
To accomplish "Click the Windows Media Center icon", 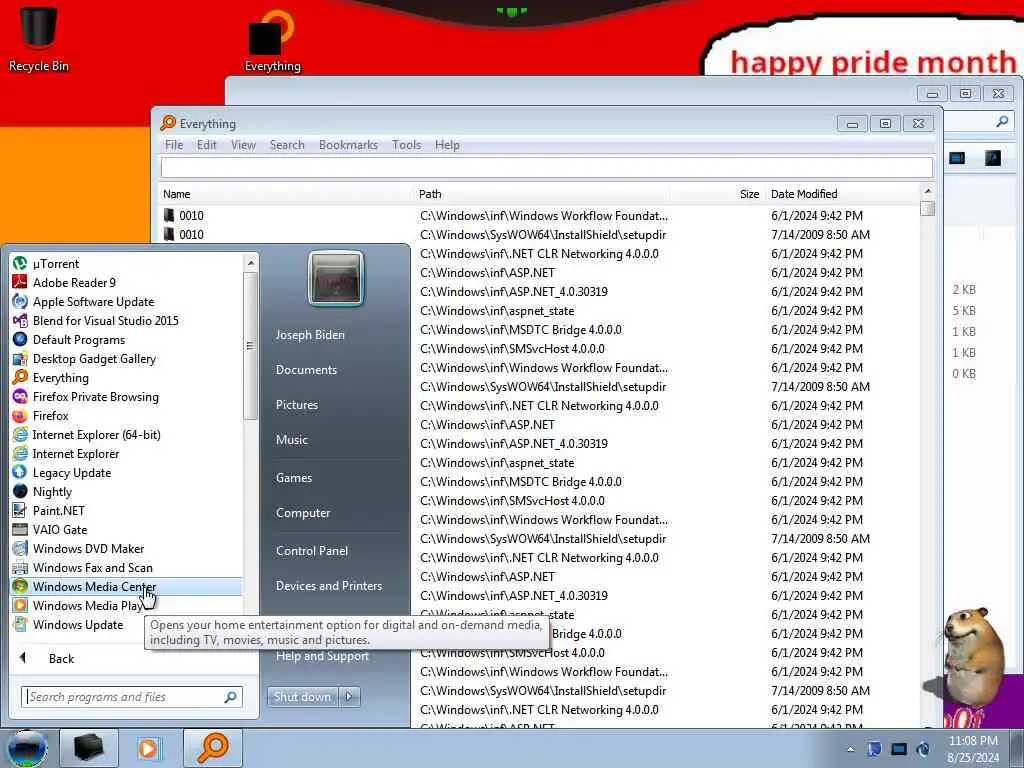I will [x=20, y=586].
